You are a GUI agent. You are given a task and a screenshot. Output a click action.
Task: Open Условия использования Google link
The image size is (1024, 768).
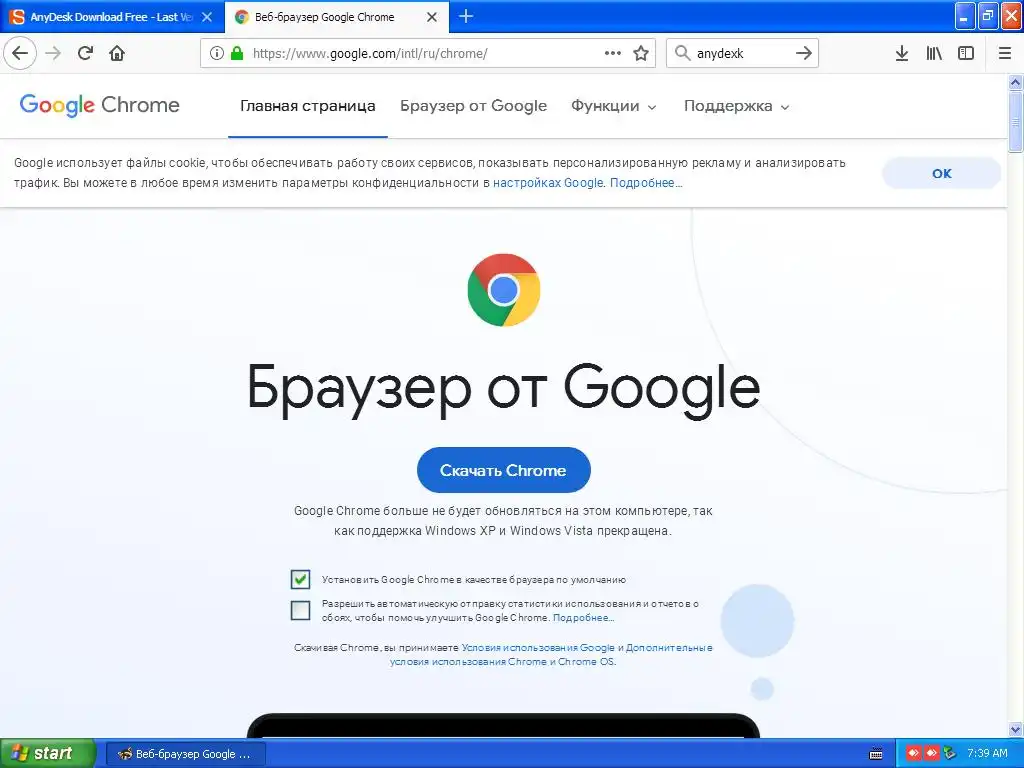[538, 648]
